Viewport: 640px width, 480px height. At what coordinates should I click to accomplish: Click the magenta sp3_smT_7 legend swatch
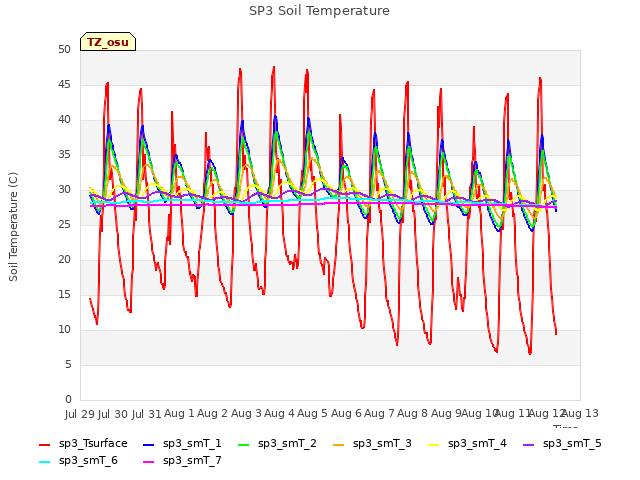point(149,462)
